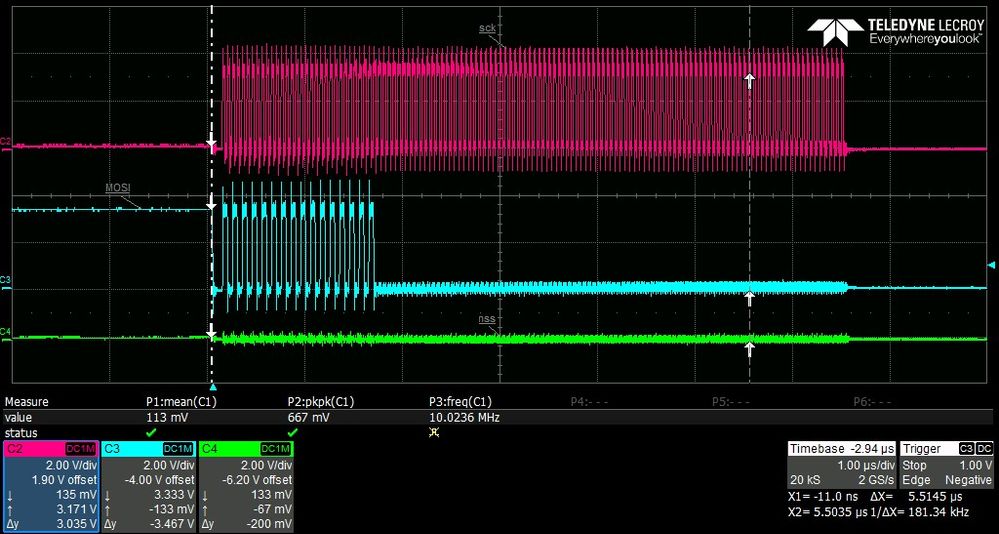Viewport: 999px width, 534px height.
Task: Click the trigger level marker on right edge
Action: click(991, 265)
